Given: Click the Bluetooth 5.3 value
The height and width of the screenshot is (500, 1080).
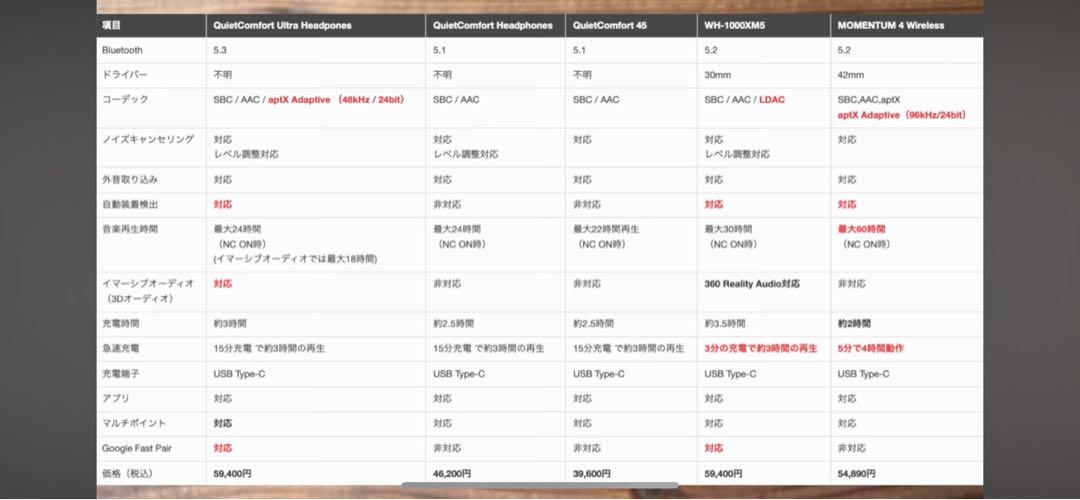Looking at the screenshot, I should [220, 50].
